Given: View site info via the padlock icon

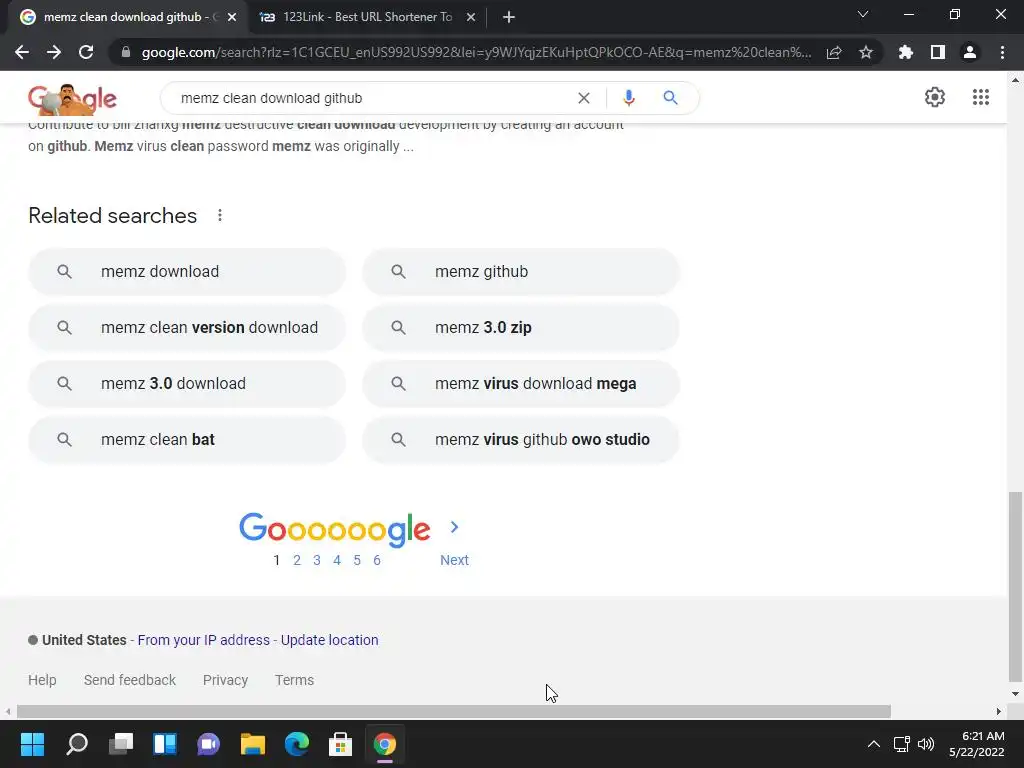Looking at the screenshot, I should (x=126, y=52).
